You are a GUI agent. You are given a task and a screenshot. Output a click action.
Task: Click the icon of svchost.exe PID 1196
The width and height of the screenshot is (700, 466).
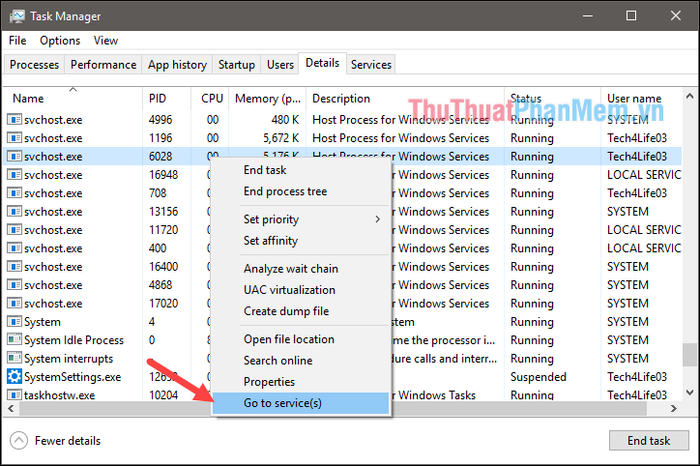pyautogui.click(x=14, y=138)
